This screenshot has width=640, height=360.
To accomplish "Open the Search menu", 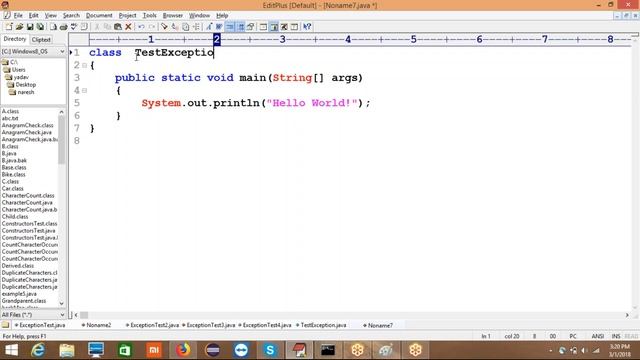I will coord(71,16).
